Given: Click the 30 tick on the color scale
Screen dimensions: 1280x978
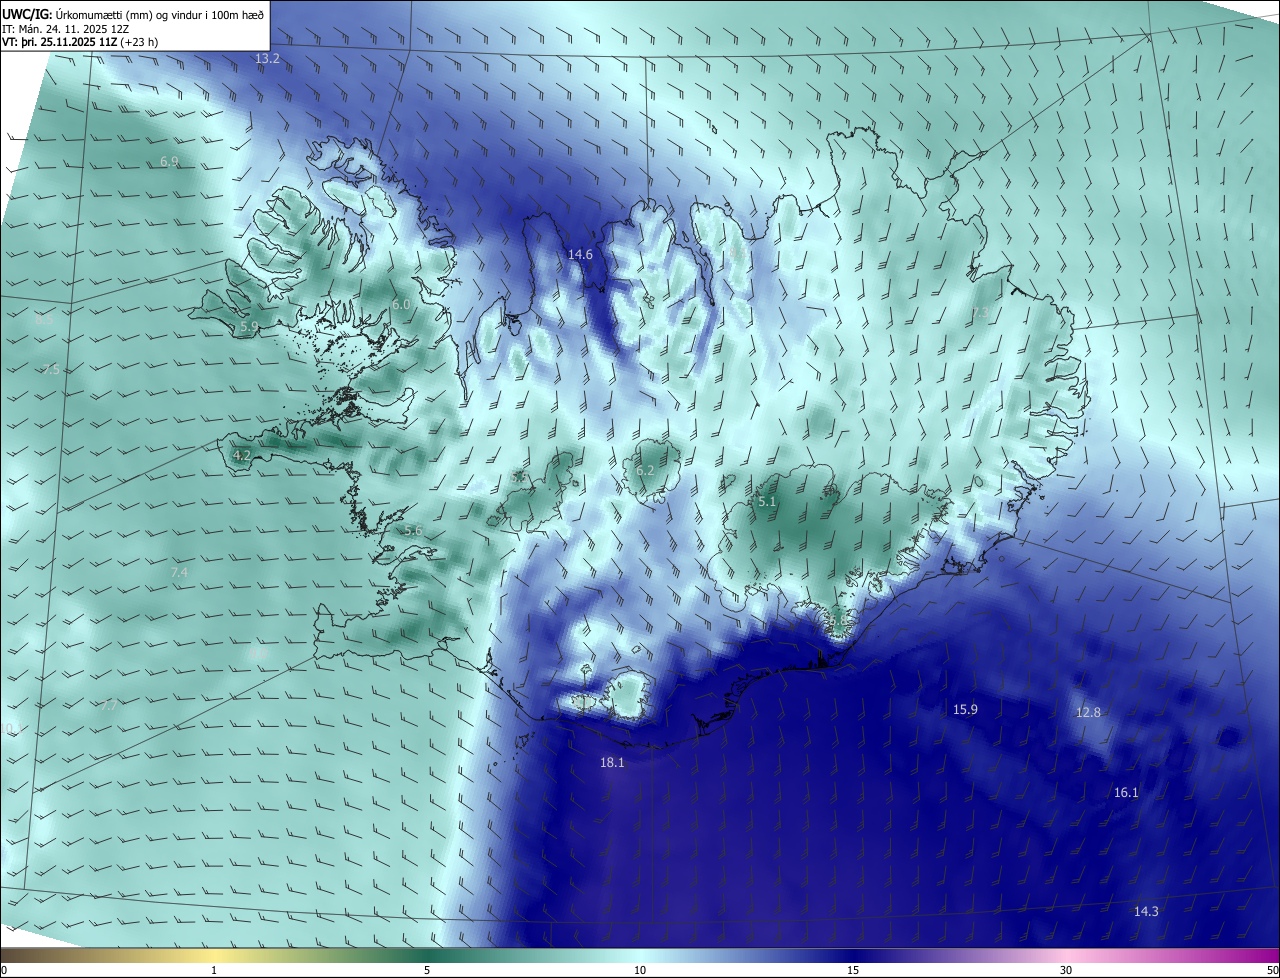Looking at the screenshot, I should point(1066,970).
